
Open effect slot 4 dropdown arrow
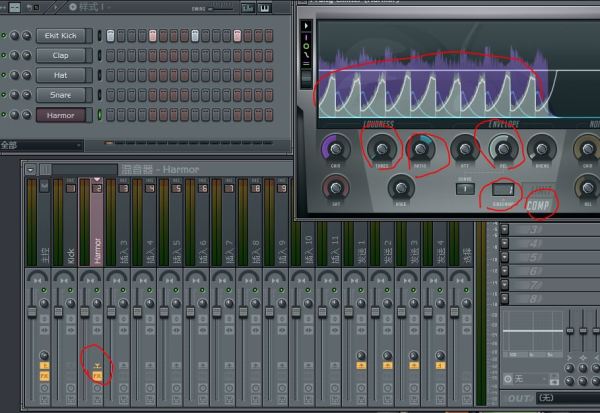(x=505, y=243)
